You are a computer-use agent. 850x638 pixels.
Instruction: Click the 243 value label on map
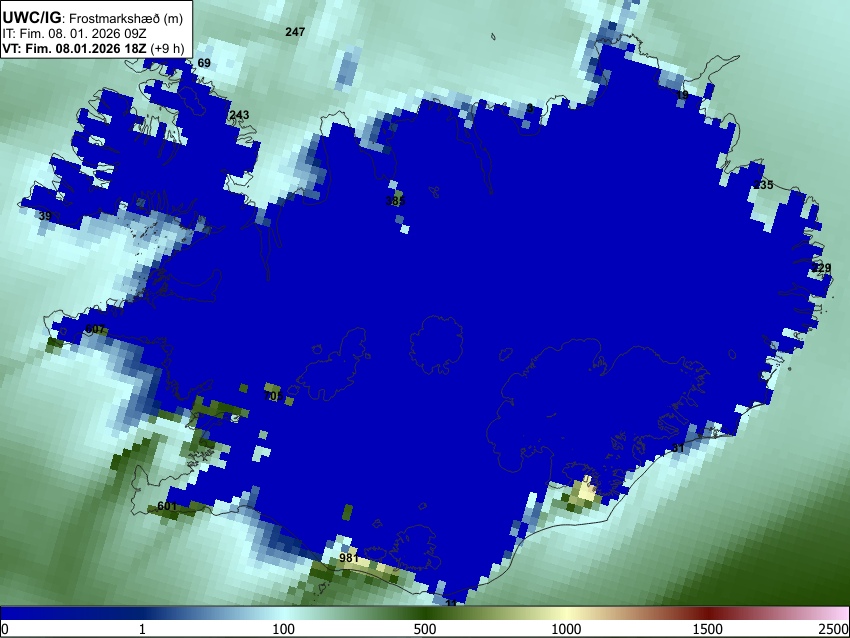(x=239, y=114)
